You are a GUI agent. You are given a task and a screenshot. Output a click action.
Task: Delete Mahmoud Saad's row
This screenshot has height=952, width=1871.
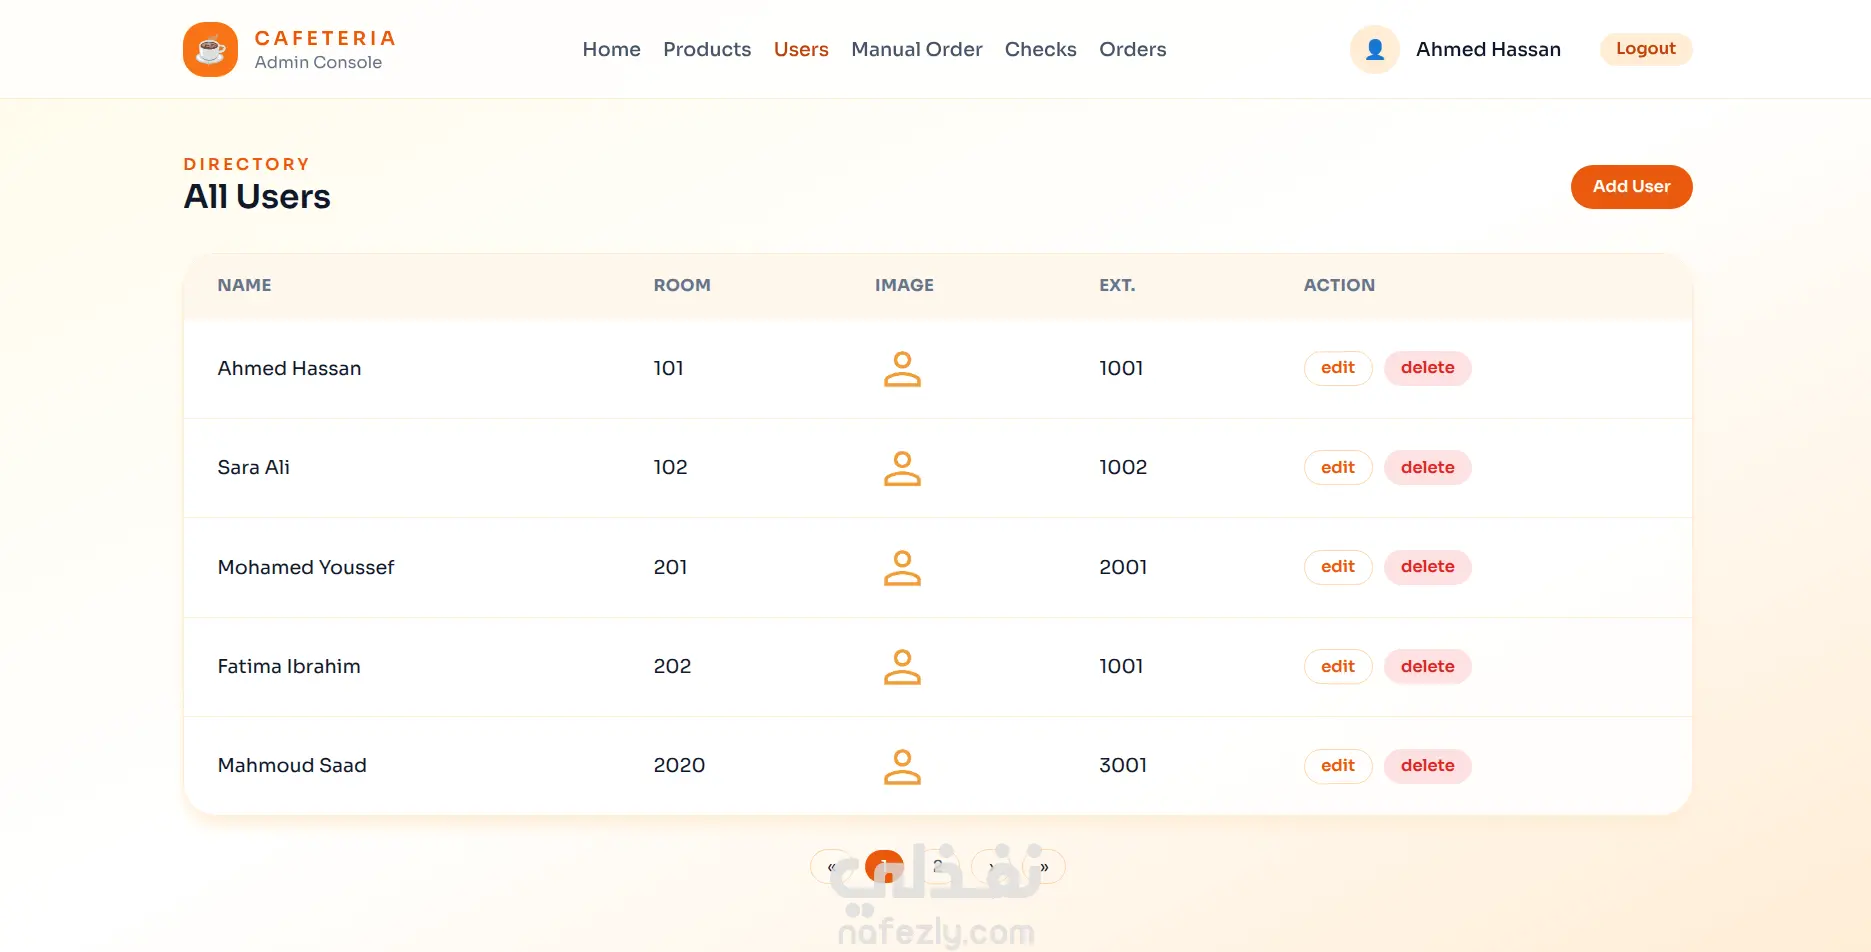tap(1428, 766)
